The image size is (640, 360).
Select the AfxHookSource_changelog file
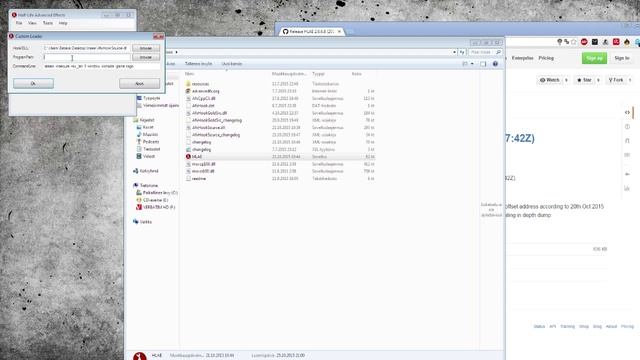[216, 135]
